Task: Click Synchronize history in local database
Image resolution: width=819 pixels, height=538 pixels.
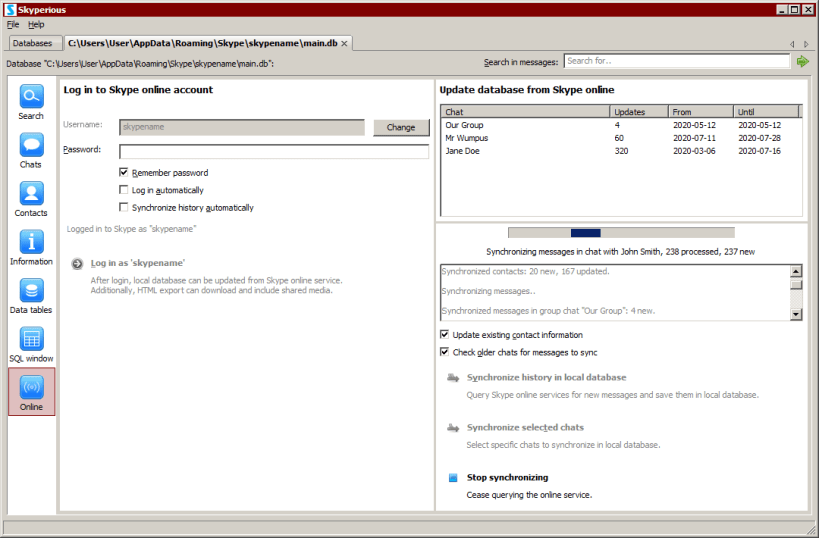Action: coord(546,377)
